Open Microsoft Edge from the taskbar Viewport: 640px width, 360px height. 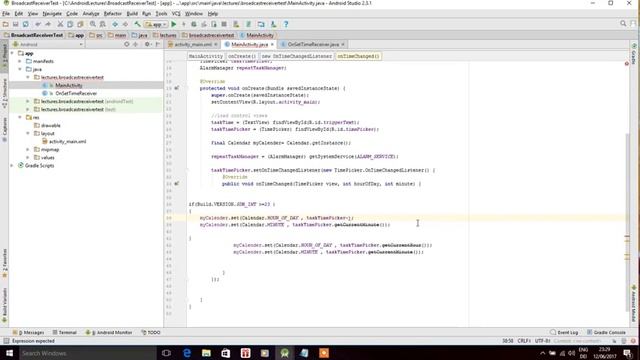187,353
